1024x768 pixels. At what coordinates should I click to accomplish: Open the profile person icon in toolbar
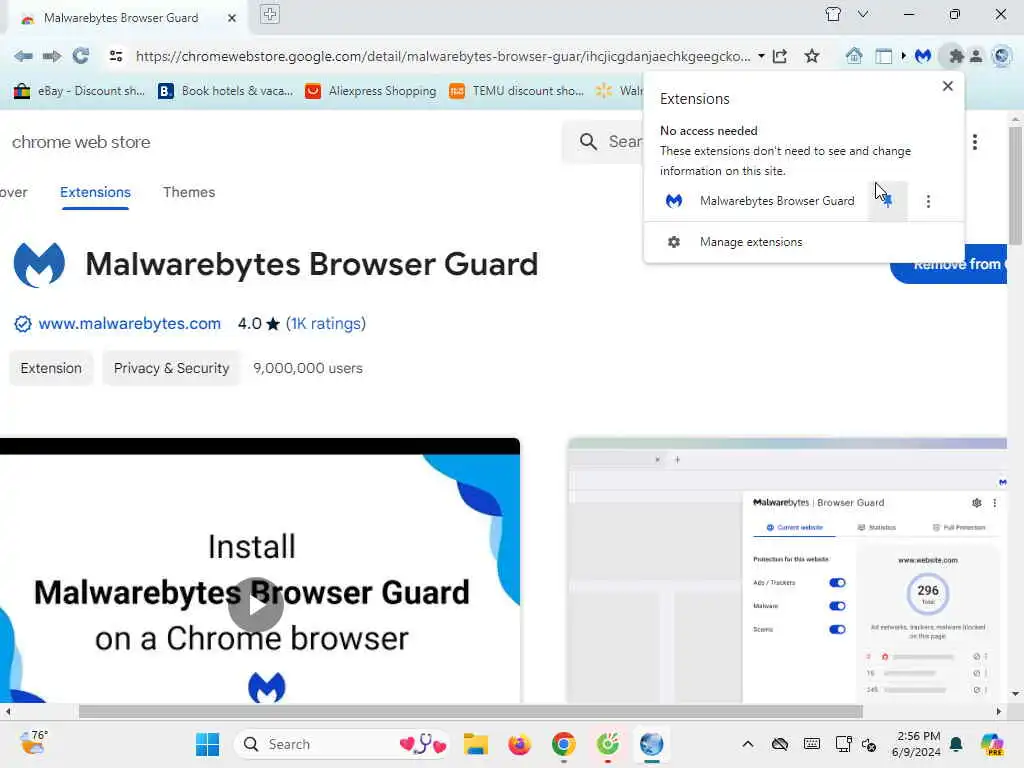976,56
